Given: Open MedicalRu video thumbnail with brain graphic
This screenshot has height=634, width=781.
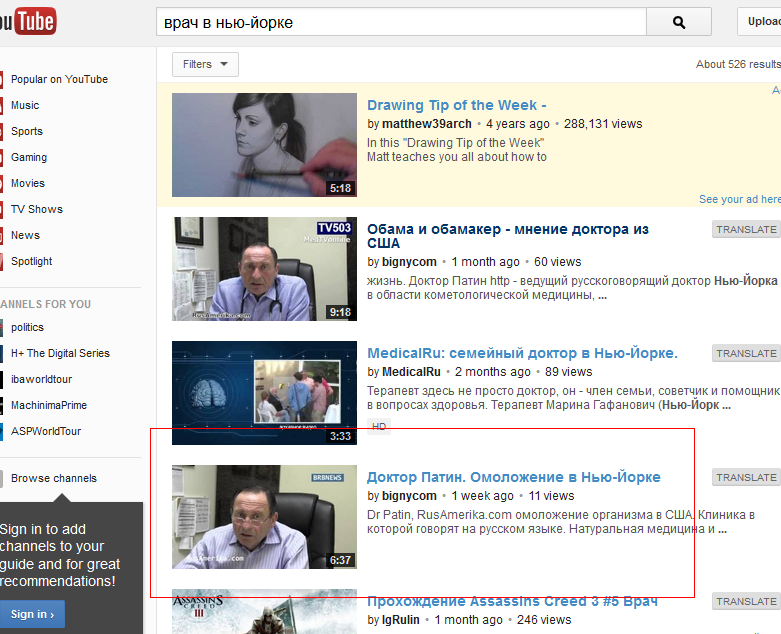Looking at the screenshot, I should [x=264, y=393].
